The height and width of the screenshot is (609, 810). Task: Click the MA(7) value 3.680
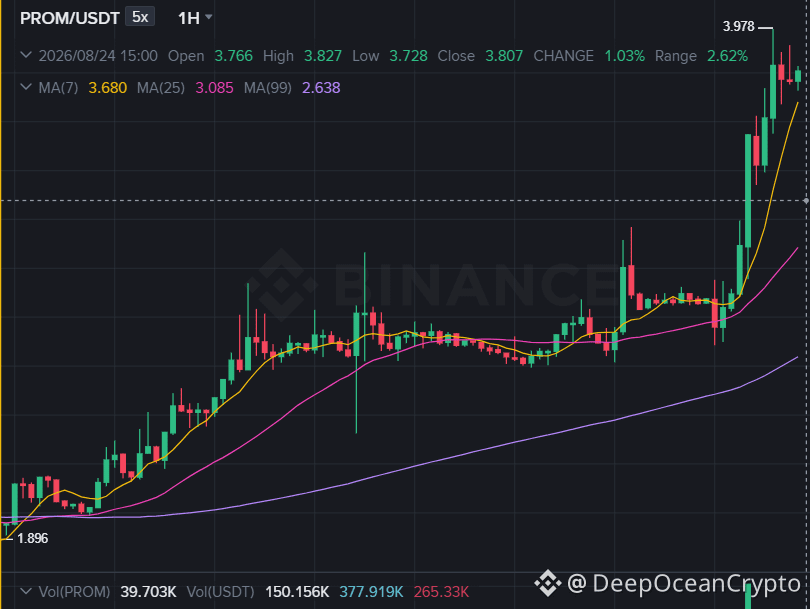point(107,88)
